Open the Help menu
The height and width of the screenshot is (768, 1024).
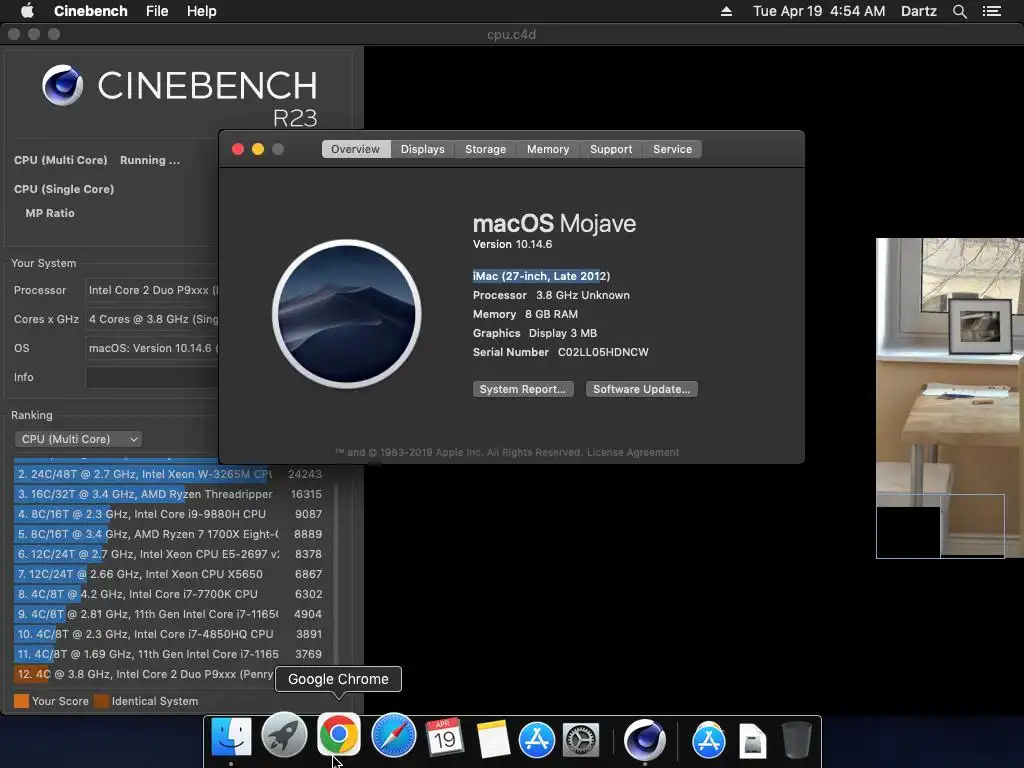(x=201, y=11)
